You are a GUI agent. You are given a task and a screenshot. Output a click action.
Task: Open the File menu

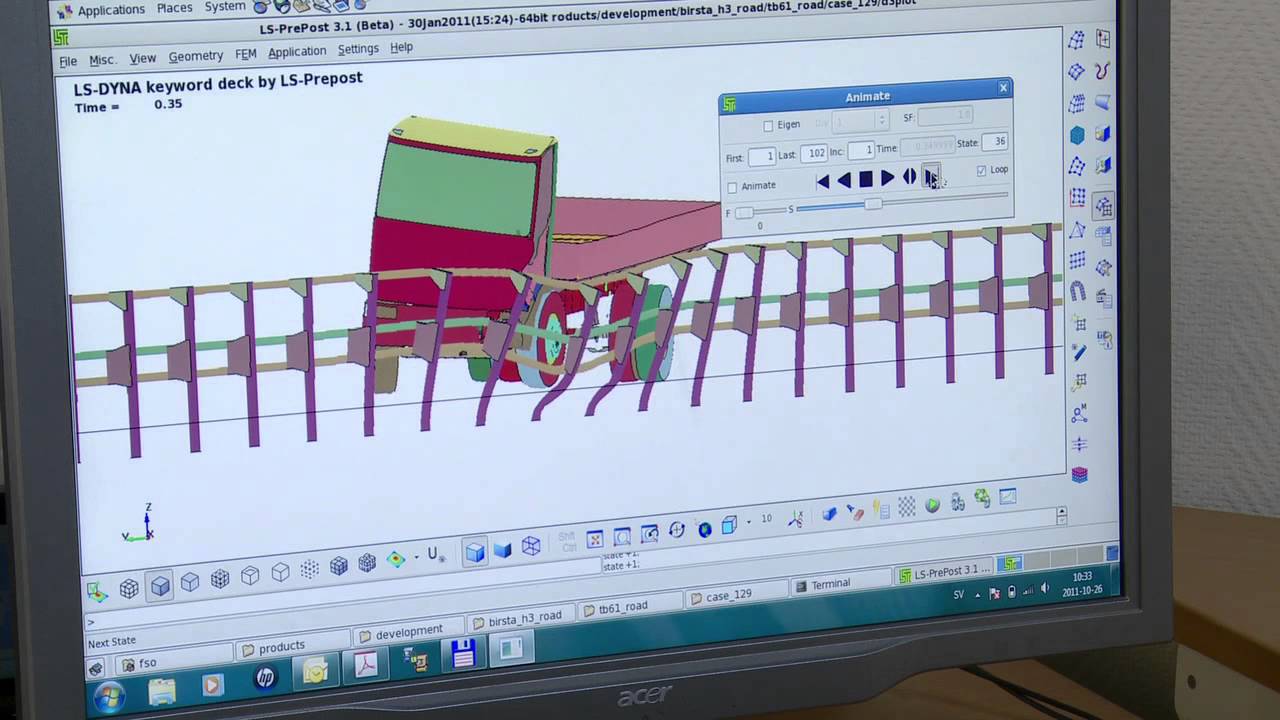pyautogui.click(x=67, y=61)
